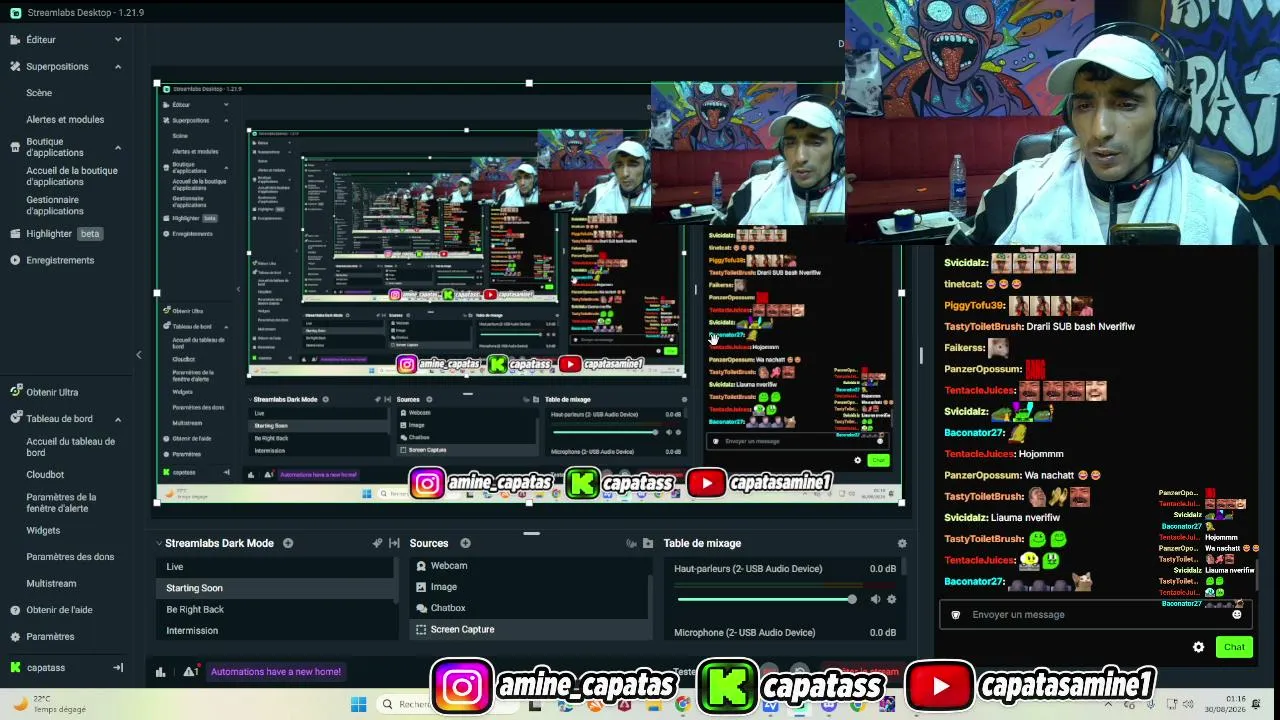Mute the Haut-parleurs audio source
Screen dimensions: 1280x720
875,599
